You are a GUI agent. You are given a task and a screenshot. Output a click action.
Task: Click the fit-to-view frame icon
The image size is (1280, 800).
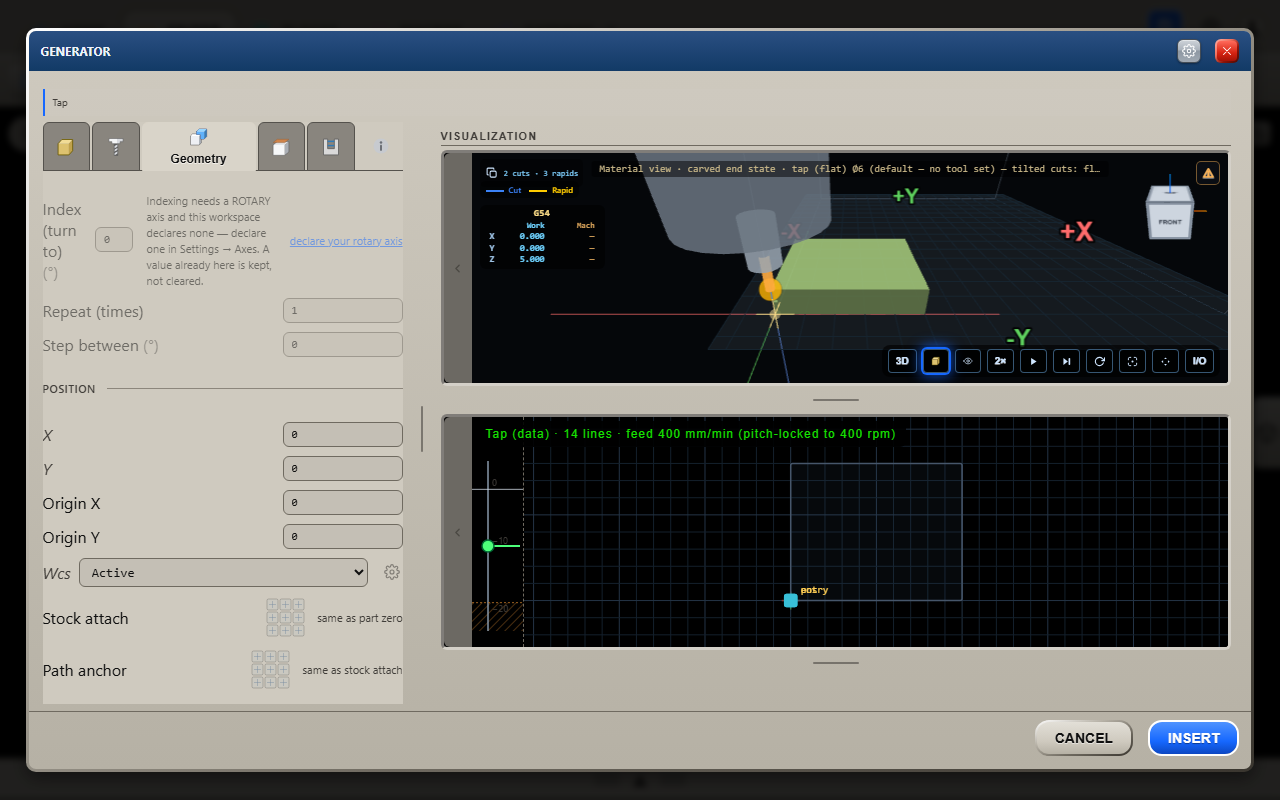(1132, 361)
